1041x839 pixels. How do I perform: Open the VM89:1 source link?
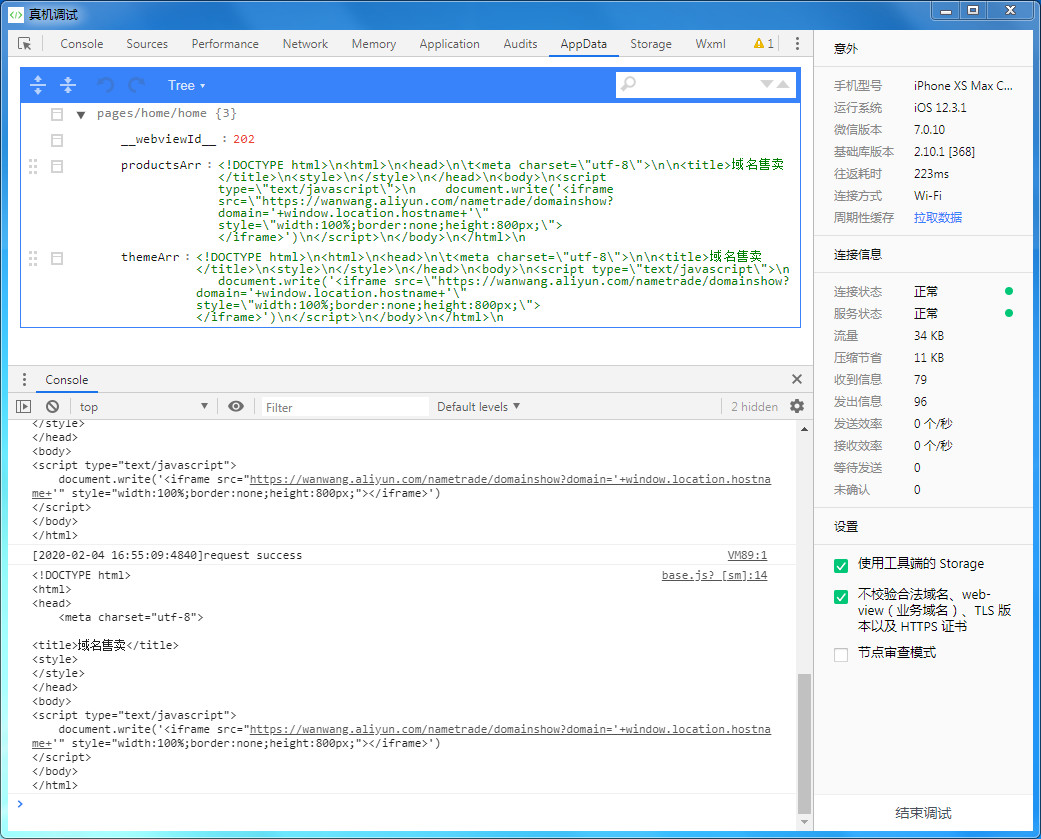[747, 556]
